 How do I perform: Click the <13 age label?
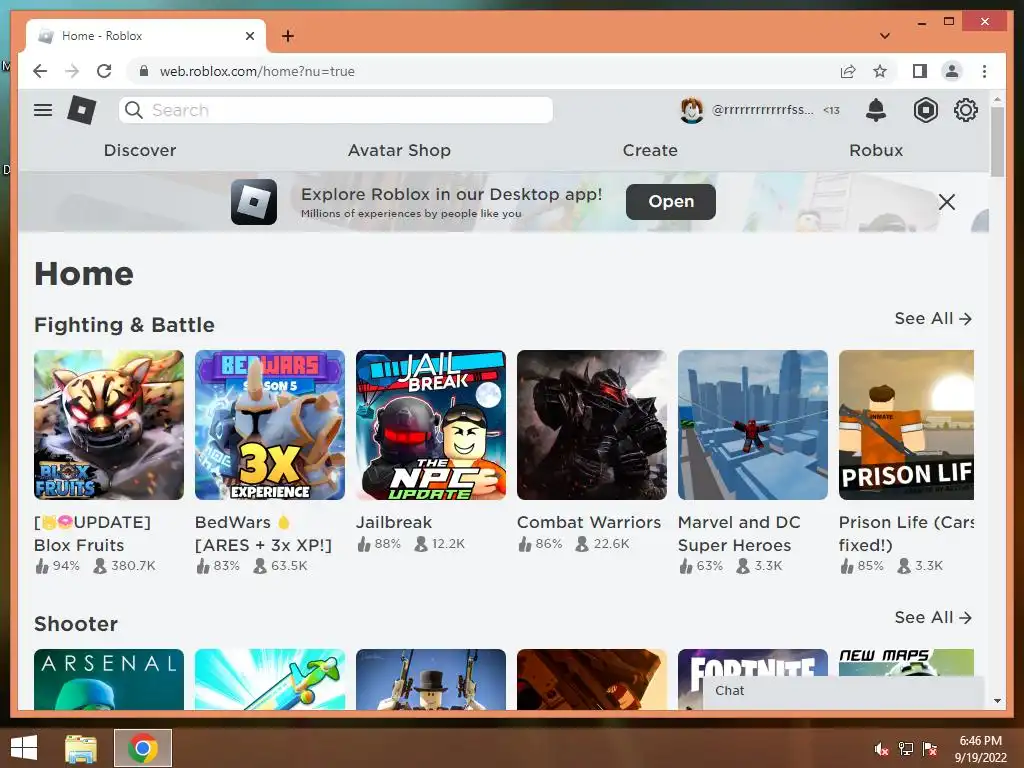coord(831,110)
